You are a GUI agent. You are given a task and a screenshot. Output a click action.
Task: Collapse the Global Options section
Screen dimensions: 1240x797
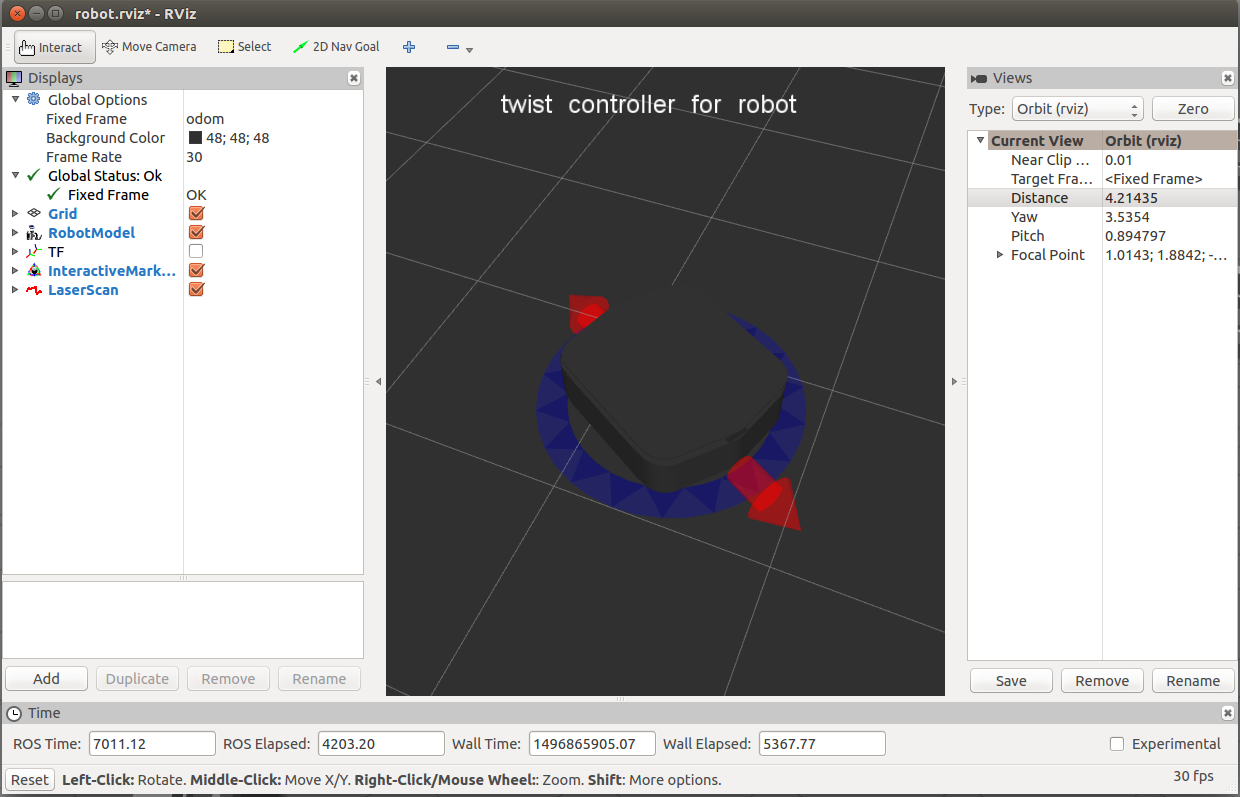(15, 100)
